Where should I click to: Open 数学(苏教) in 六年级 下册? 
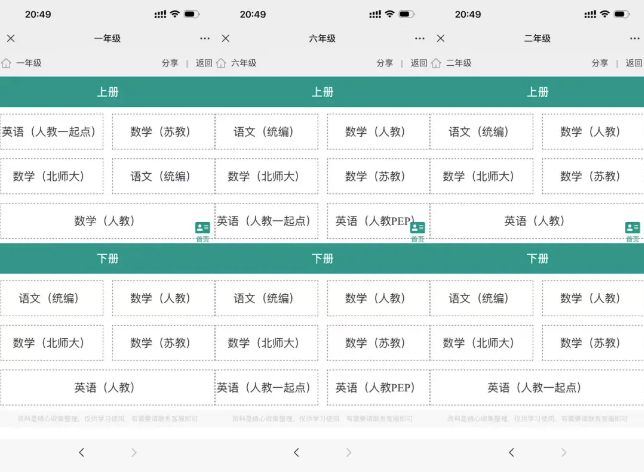tap(378, 343)
